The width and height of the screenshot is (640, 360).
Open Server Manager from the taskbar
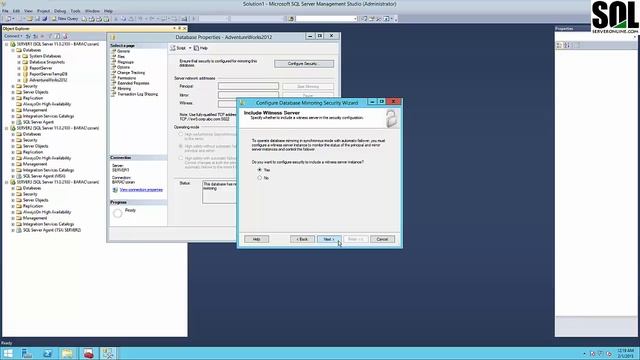pyautogui.click(x=27, y=353)
